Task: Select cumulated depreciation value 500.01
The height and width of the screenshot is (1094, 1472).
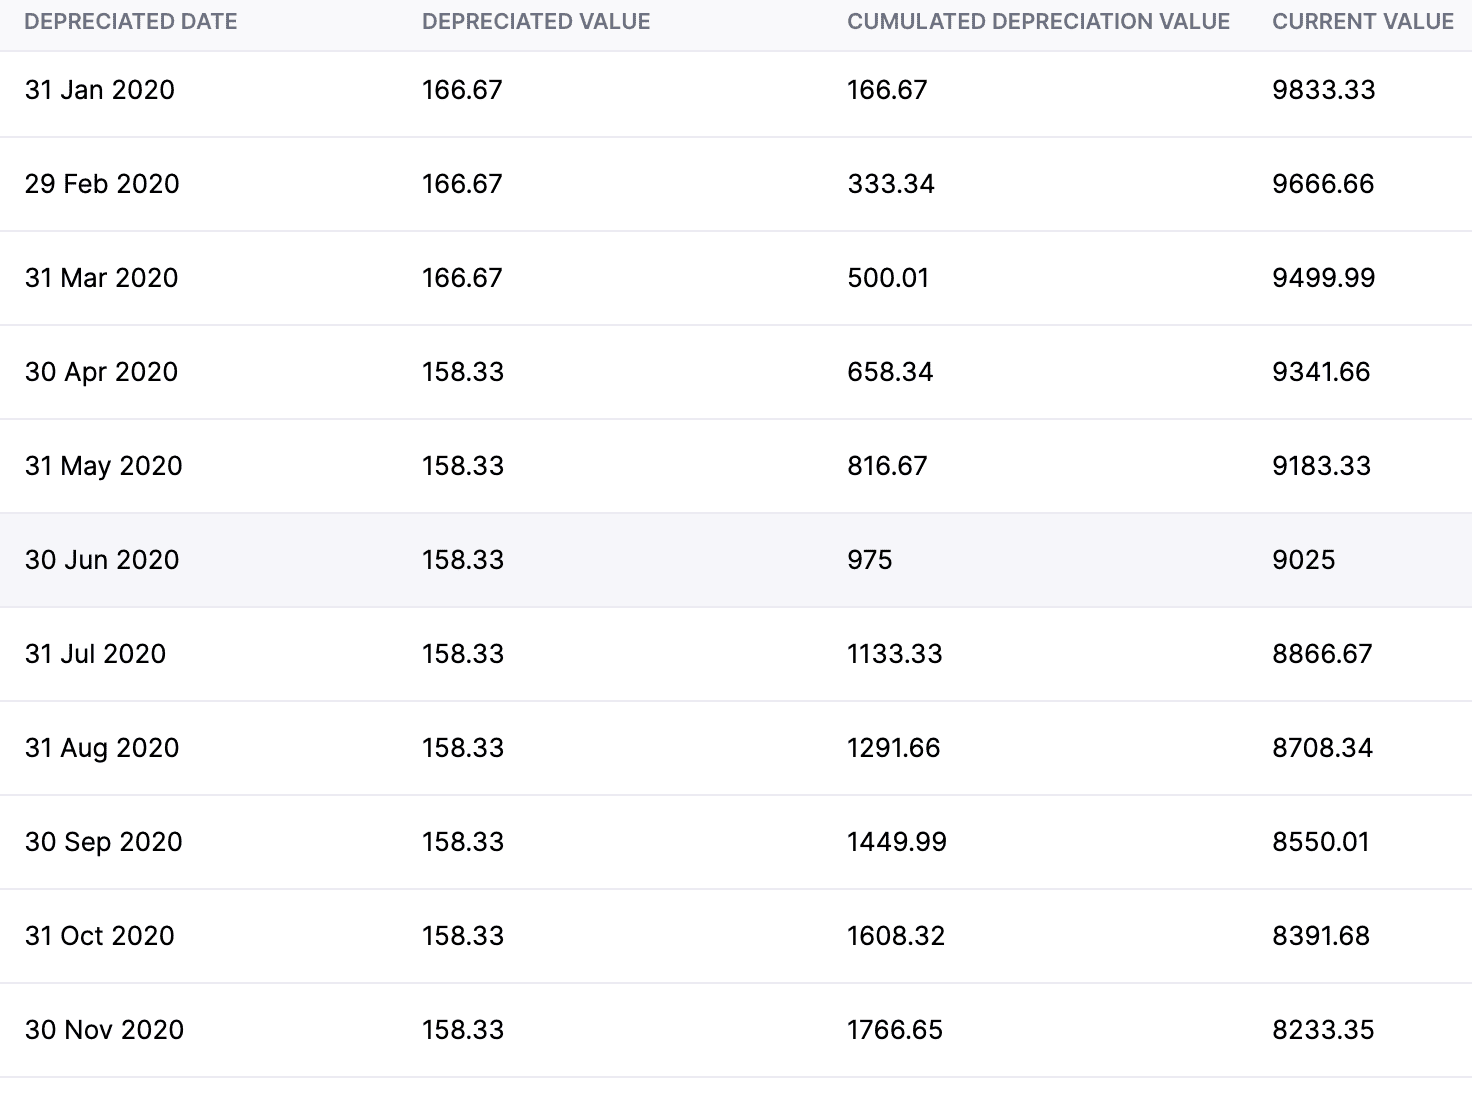Action: [888, 278]
